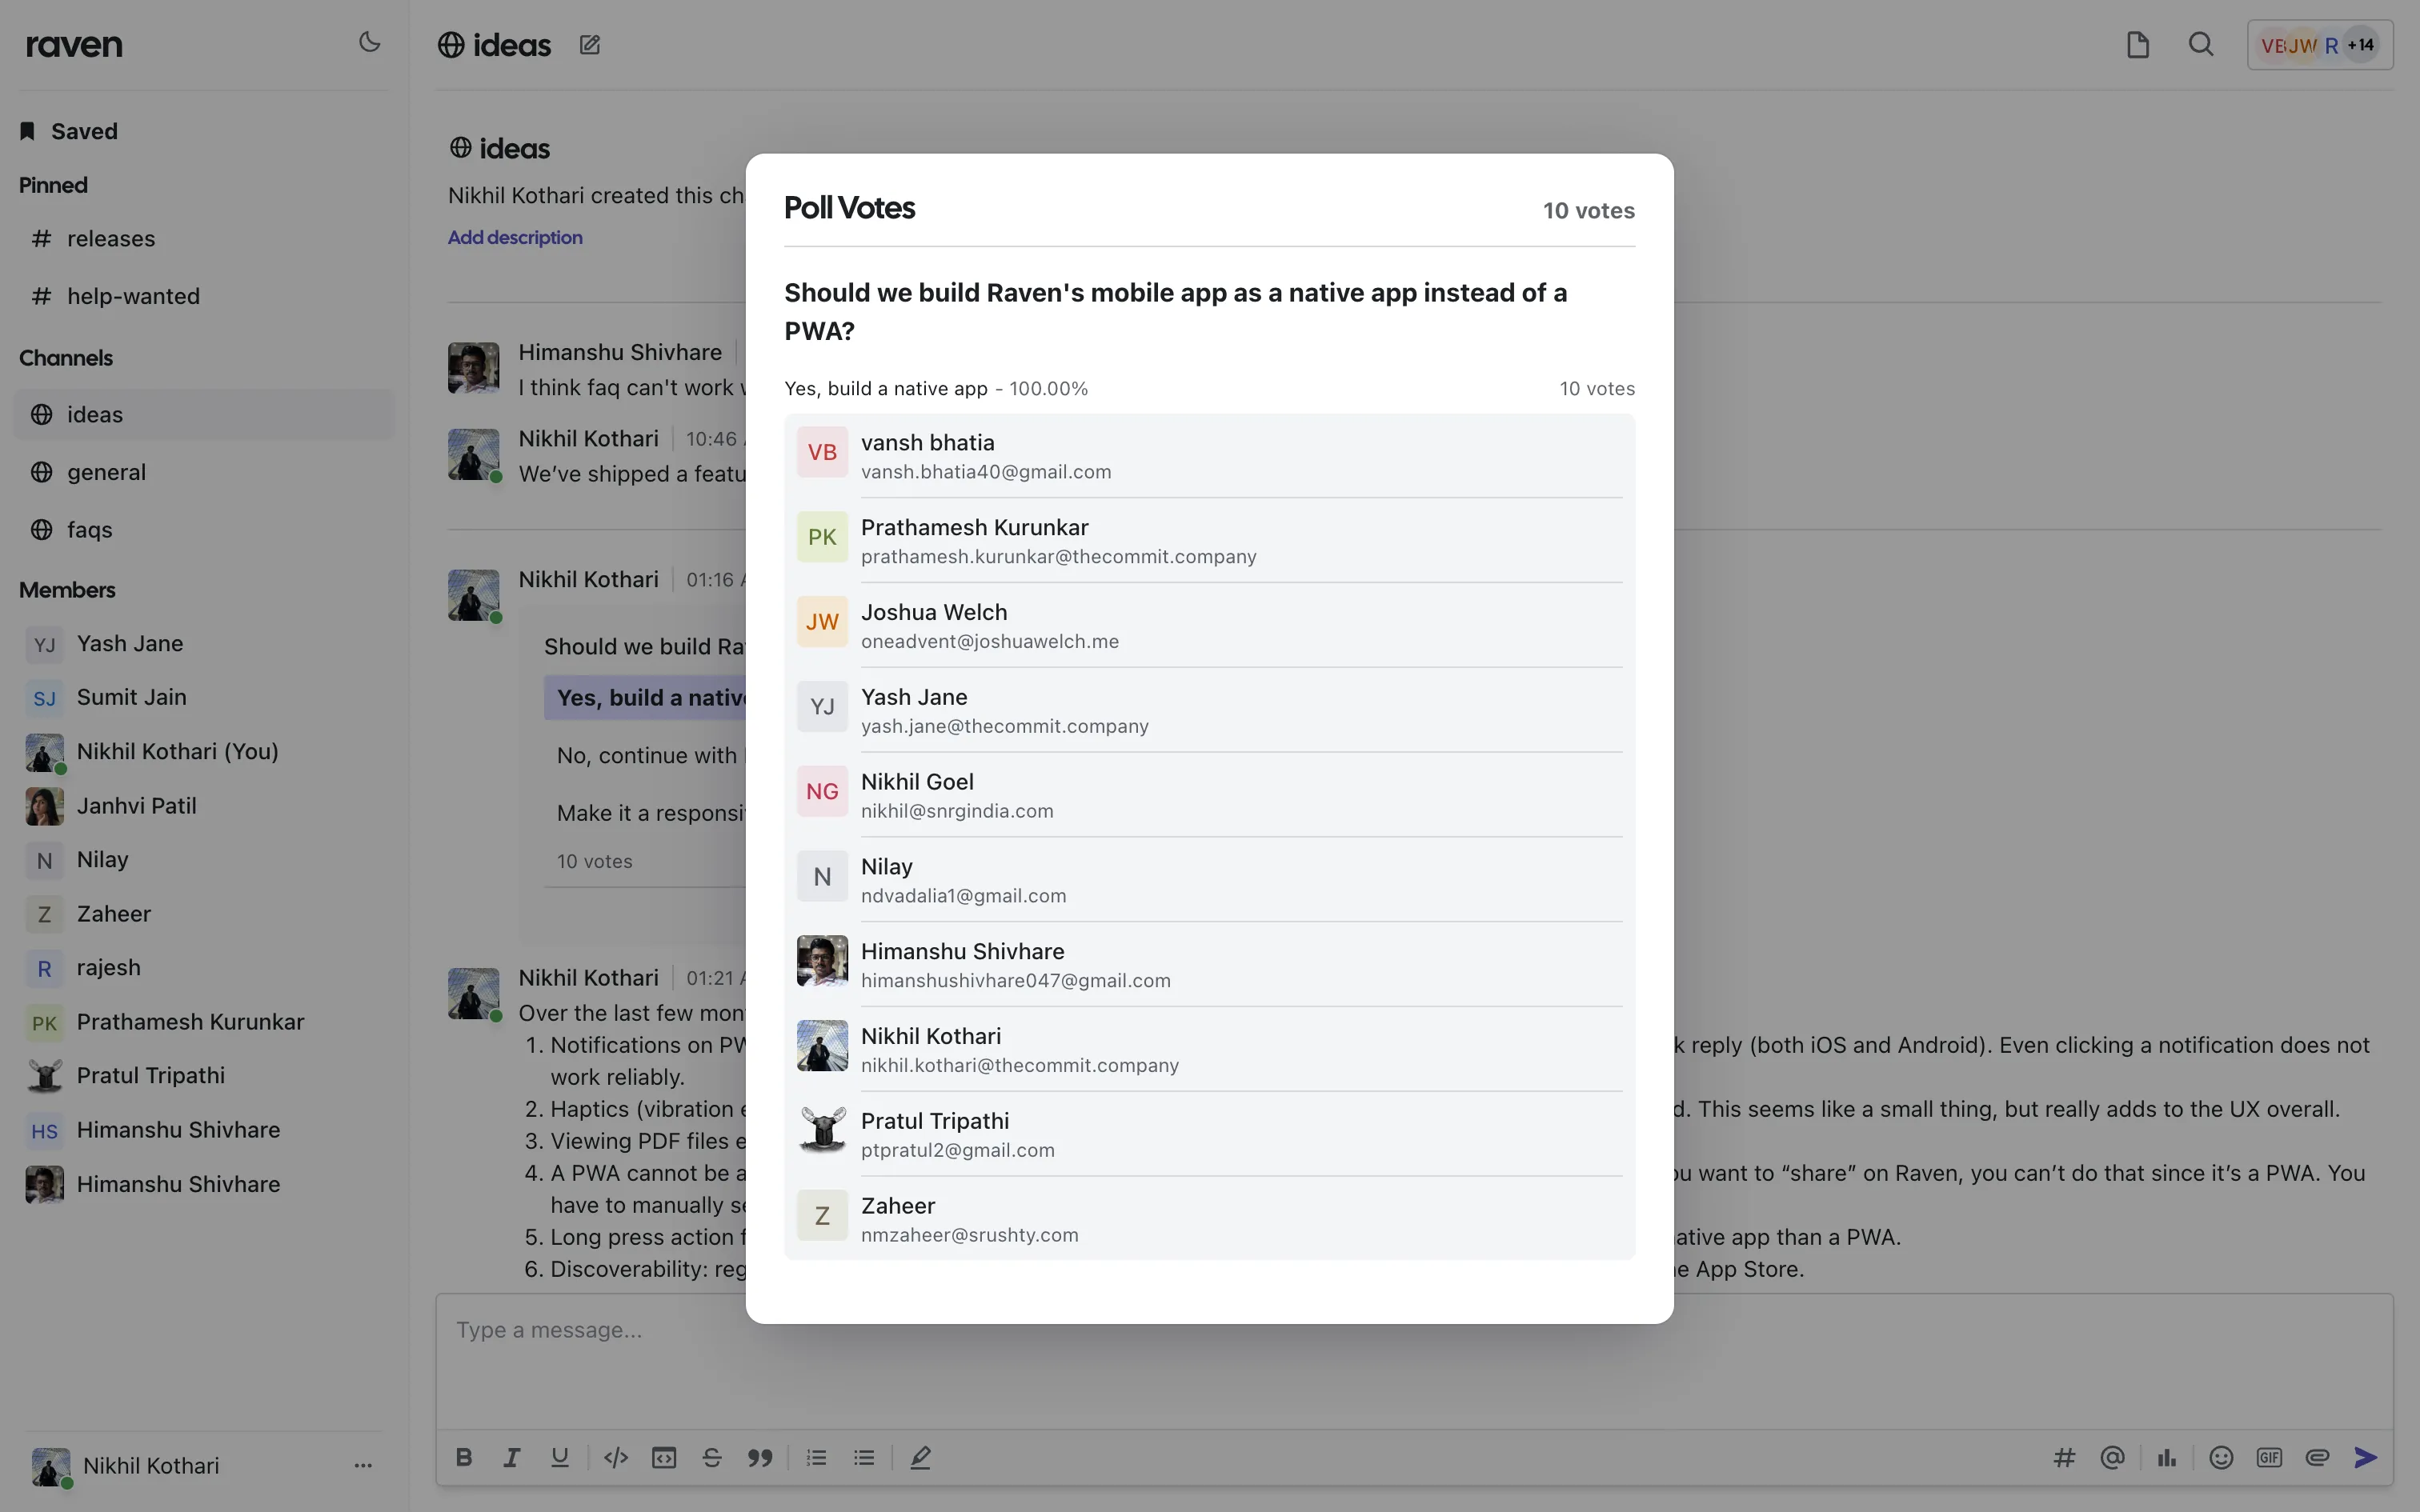
Task: Open the GIF picker
Action: coord(2270,1457)
